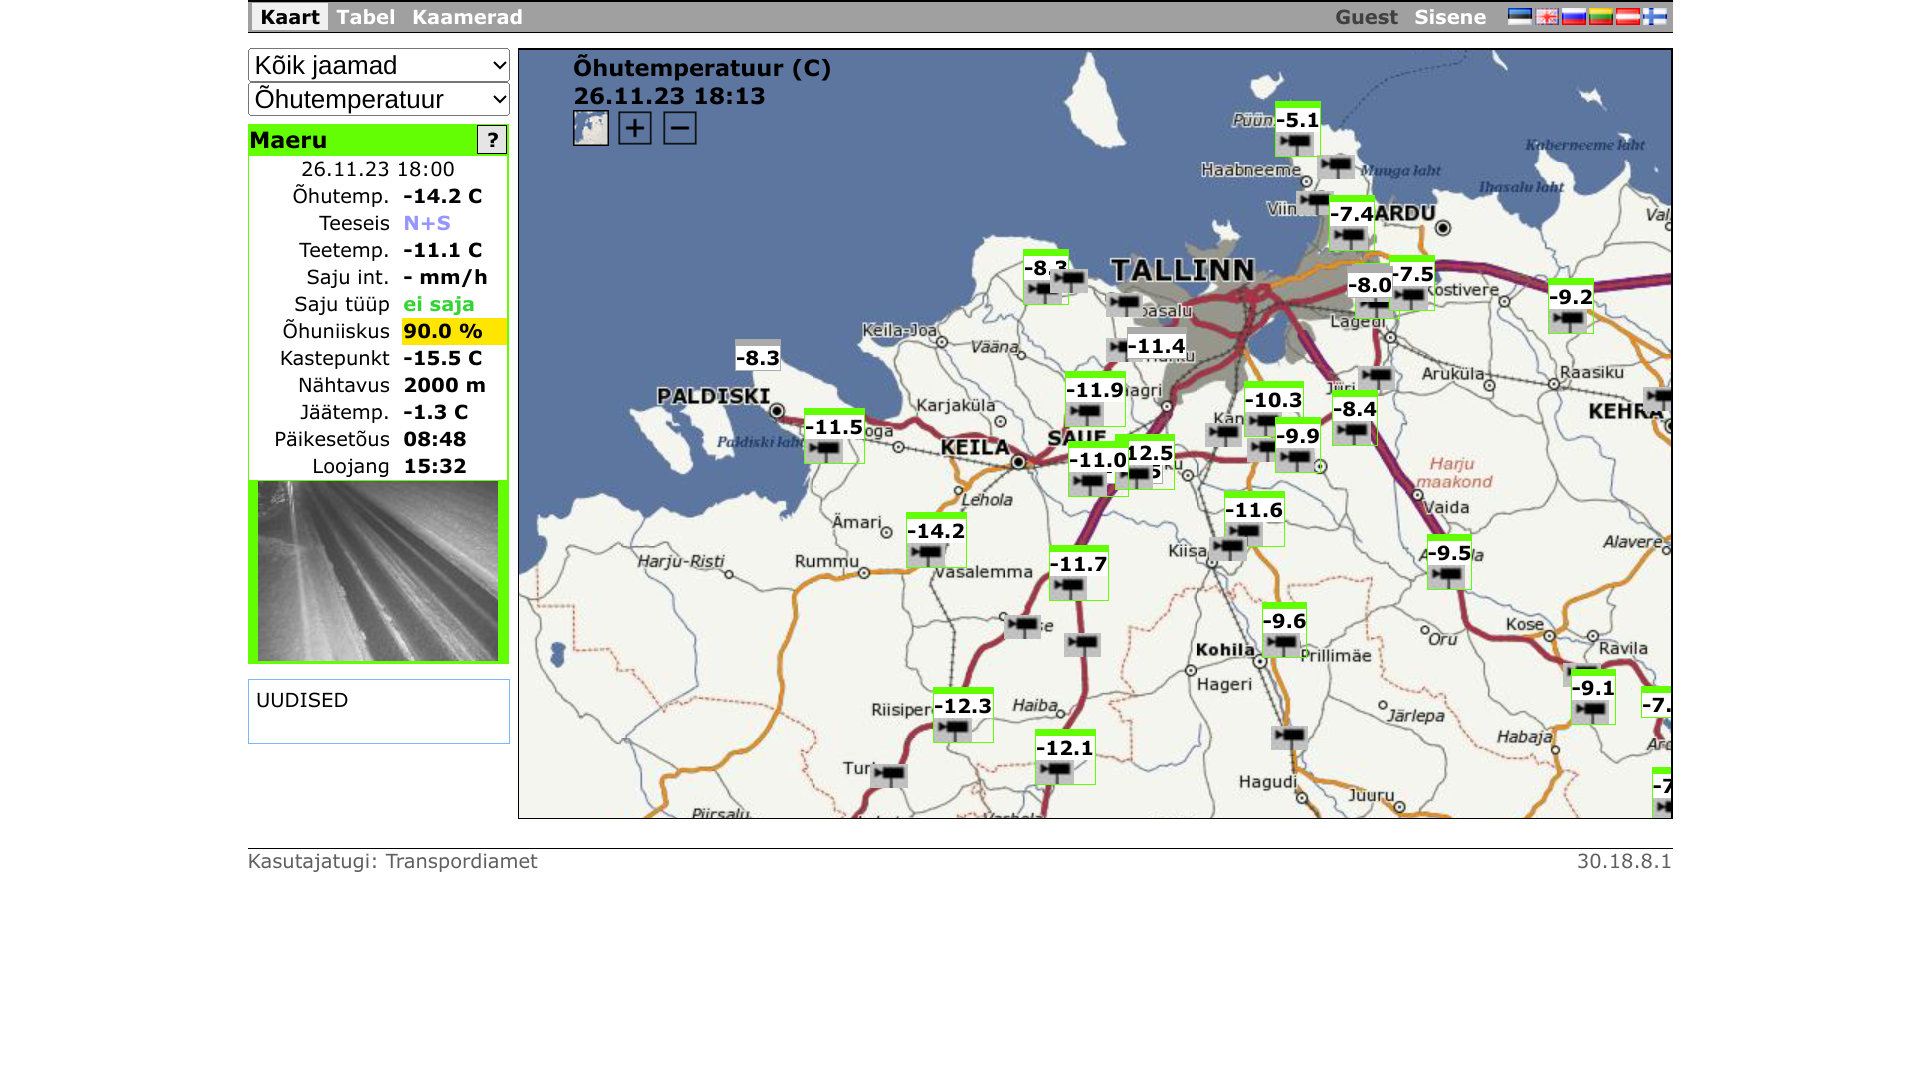This screenshot has width=1920, height=1080.
Task: Click the Sisene login link
Action: coord(1450,17)
